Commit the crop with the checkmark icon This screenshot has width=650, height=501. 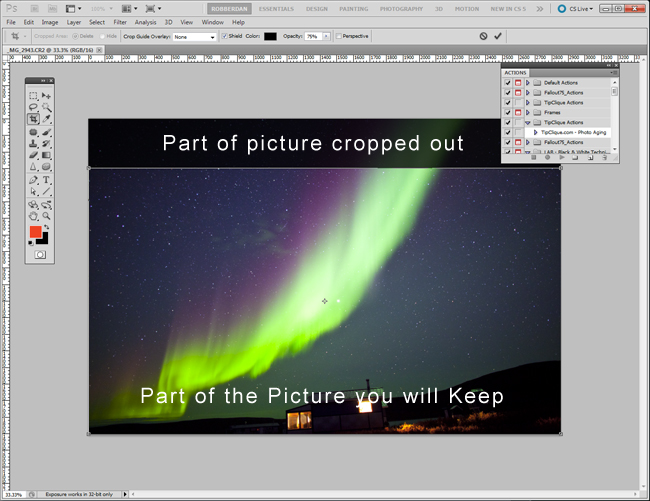click(x=498, y=36)
